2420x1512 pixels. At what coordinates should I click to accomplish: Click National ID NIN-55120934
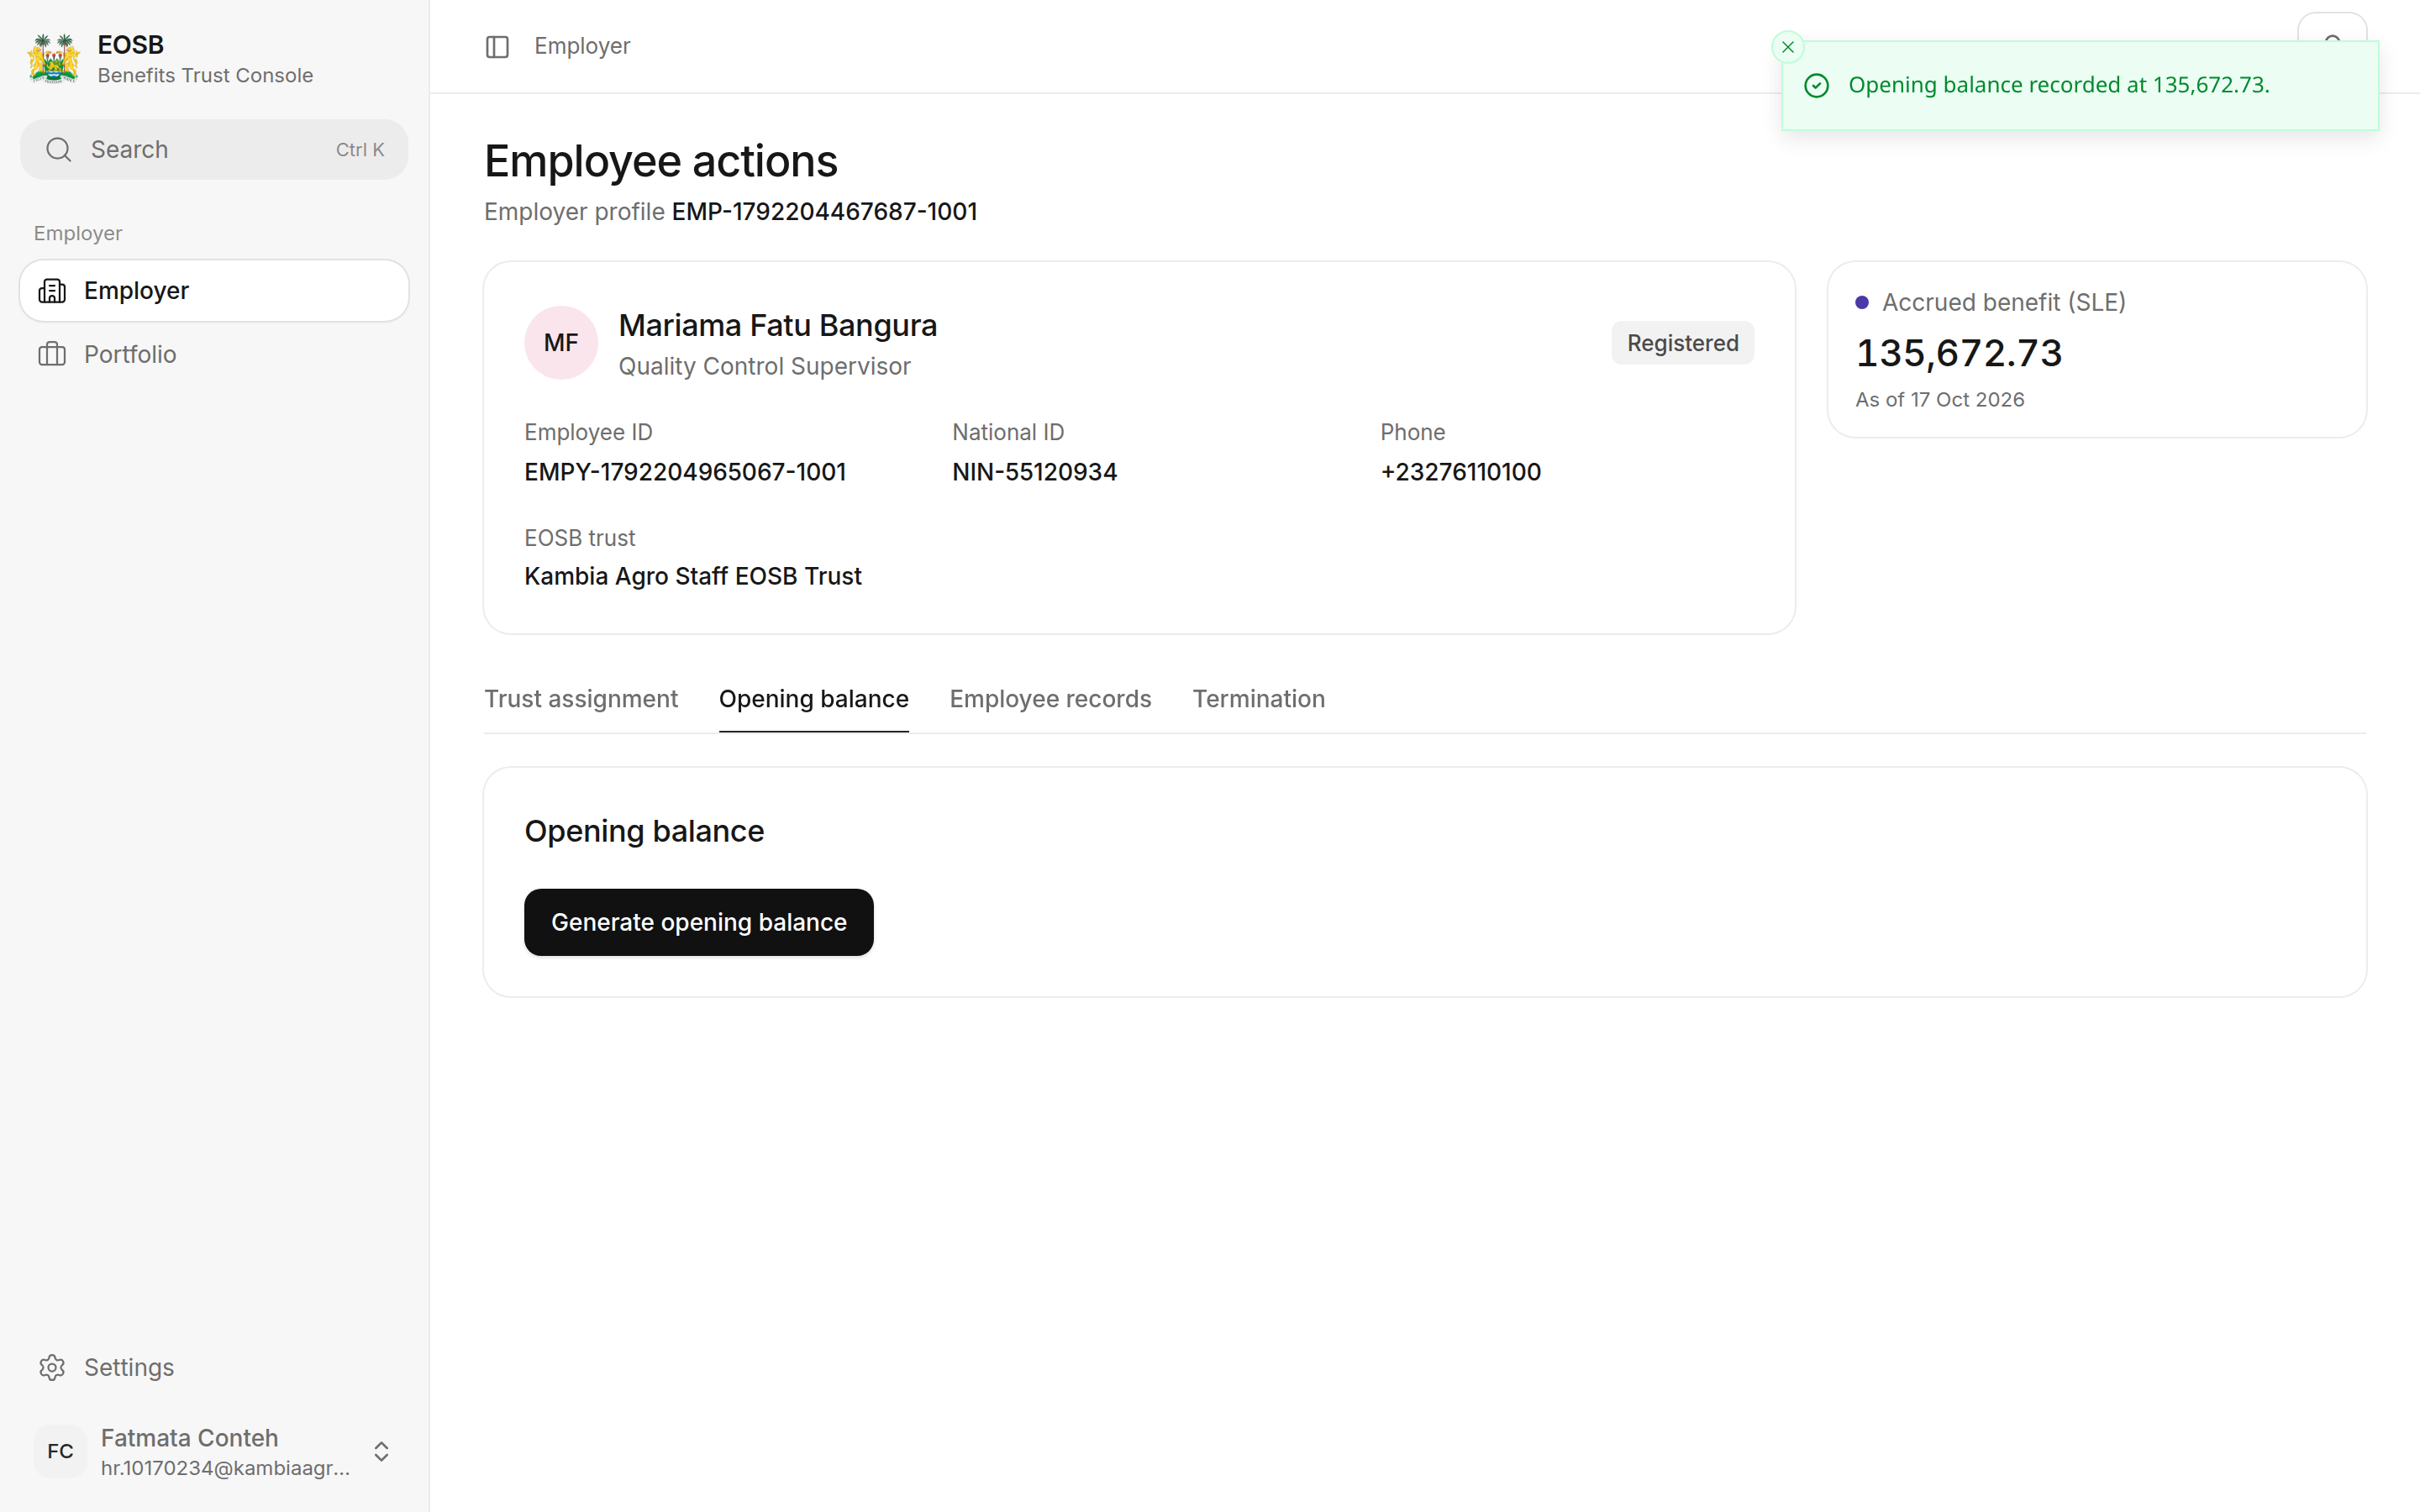(1034, 472)
